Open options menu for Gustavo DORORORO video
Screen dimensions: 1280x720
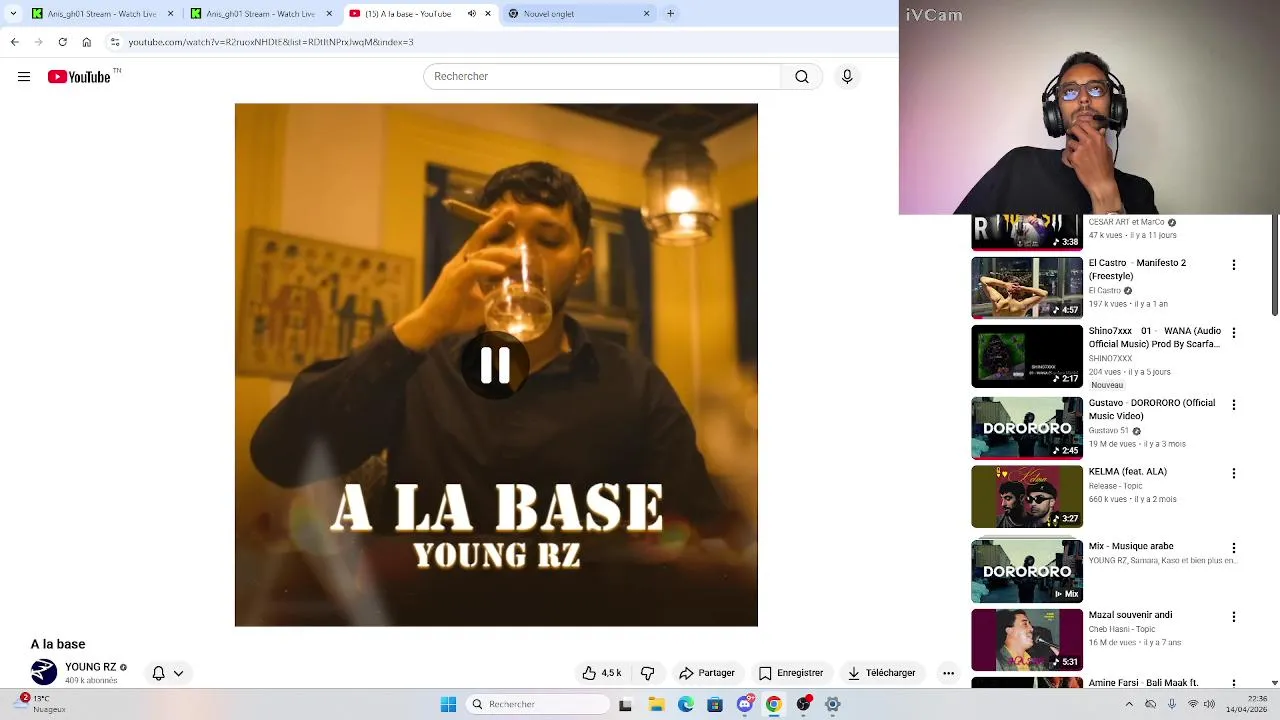[x=1233, y=405]
